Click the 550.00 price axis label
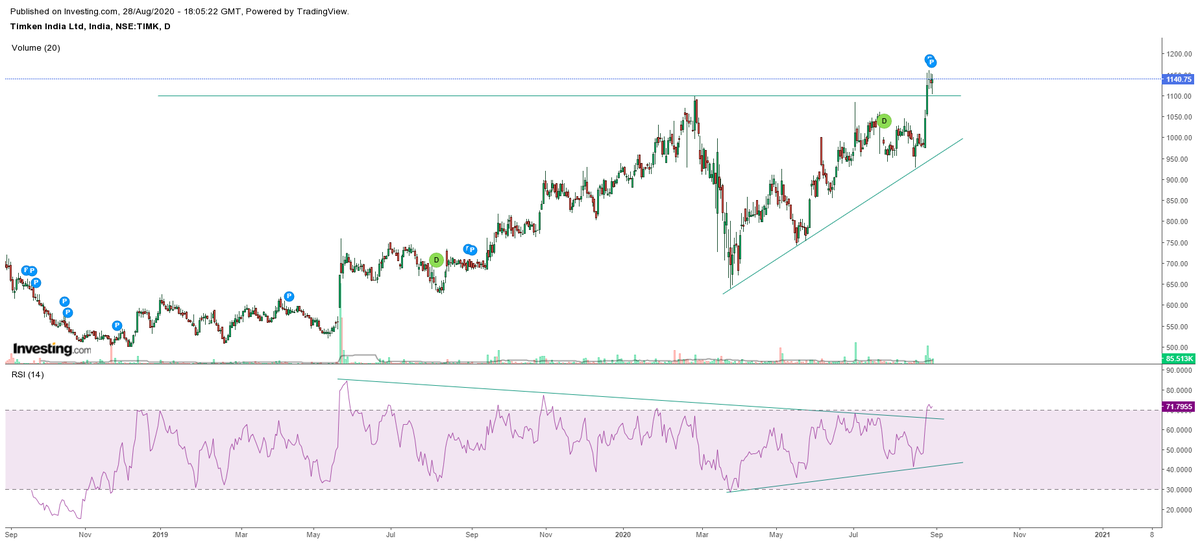The width and height of the screenshot is (1200, 543). [x=1179, y=327]
